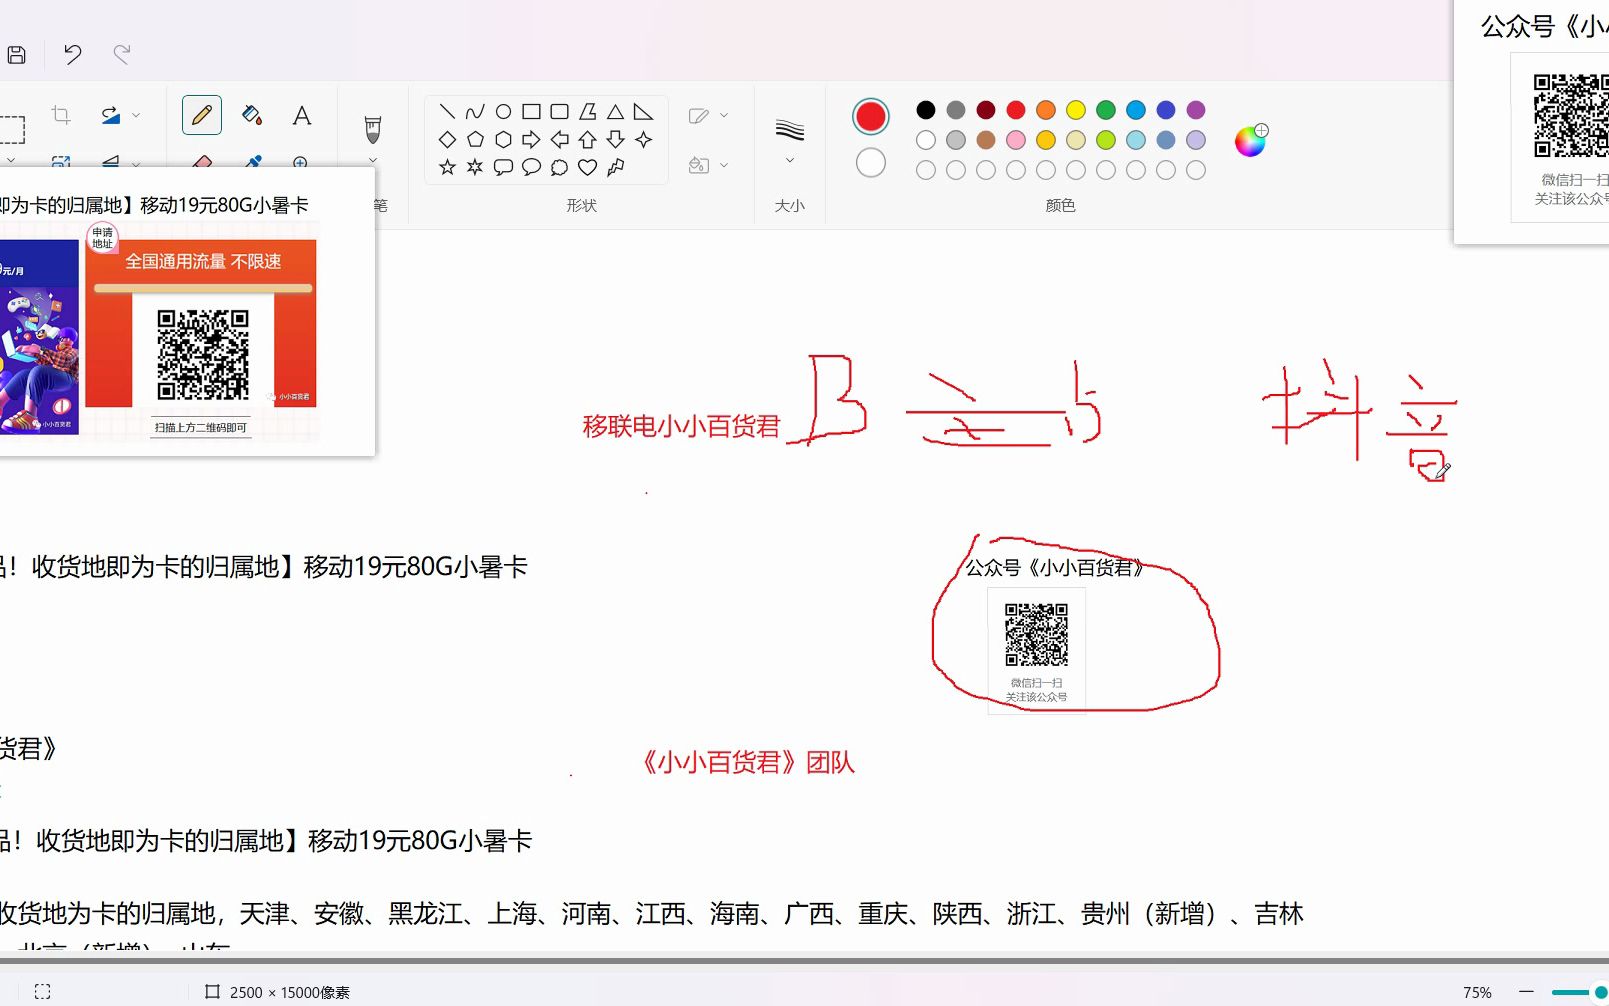Insert text with the Text tool
1609x1006 pixels.
pos(300,115)
